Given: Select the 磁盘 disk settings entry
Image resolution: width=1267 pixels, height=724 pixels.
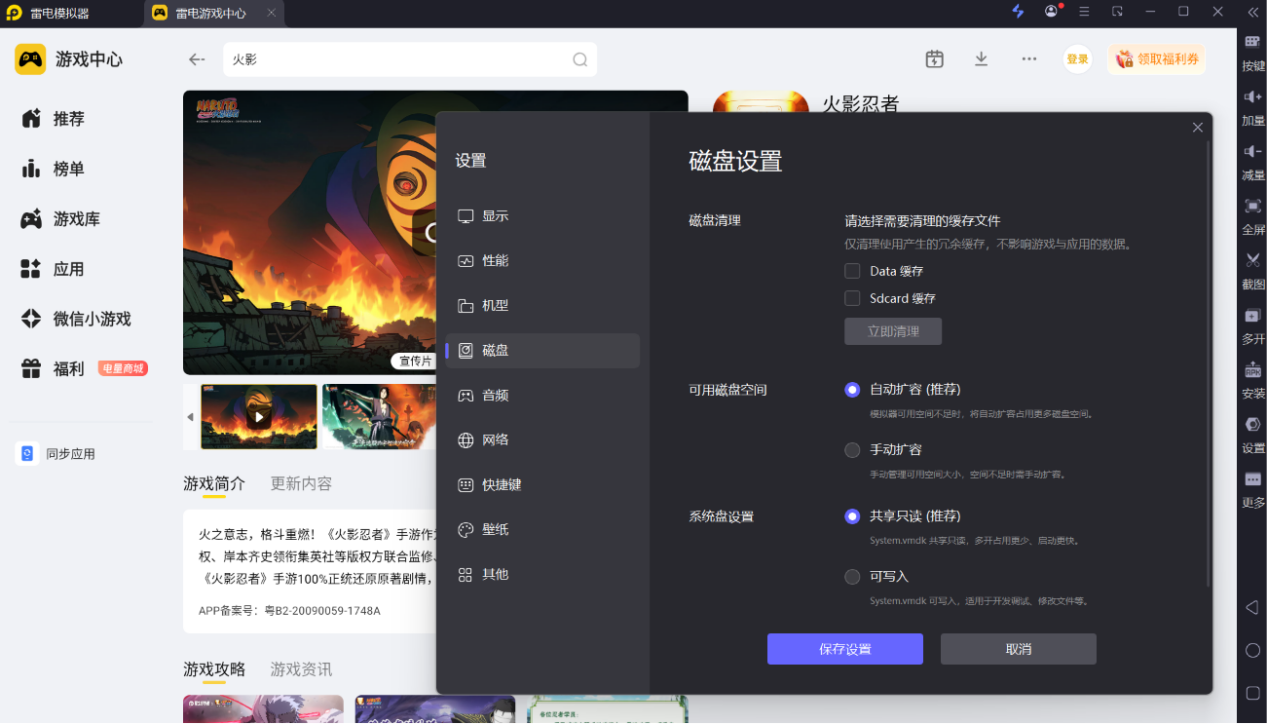Looking at the screenshot, I should pos(542,351).
